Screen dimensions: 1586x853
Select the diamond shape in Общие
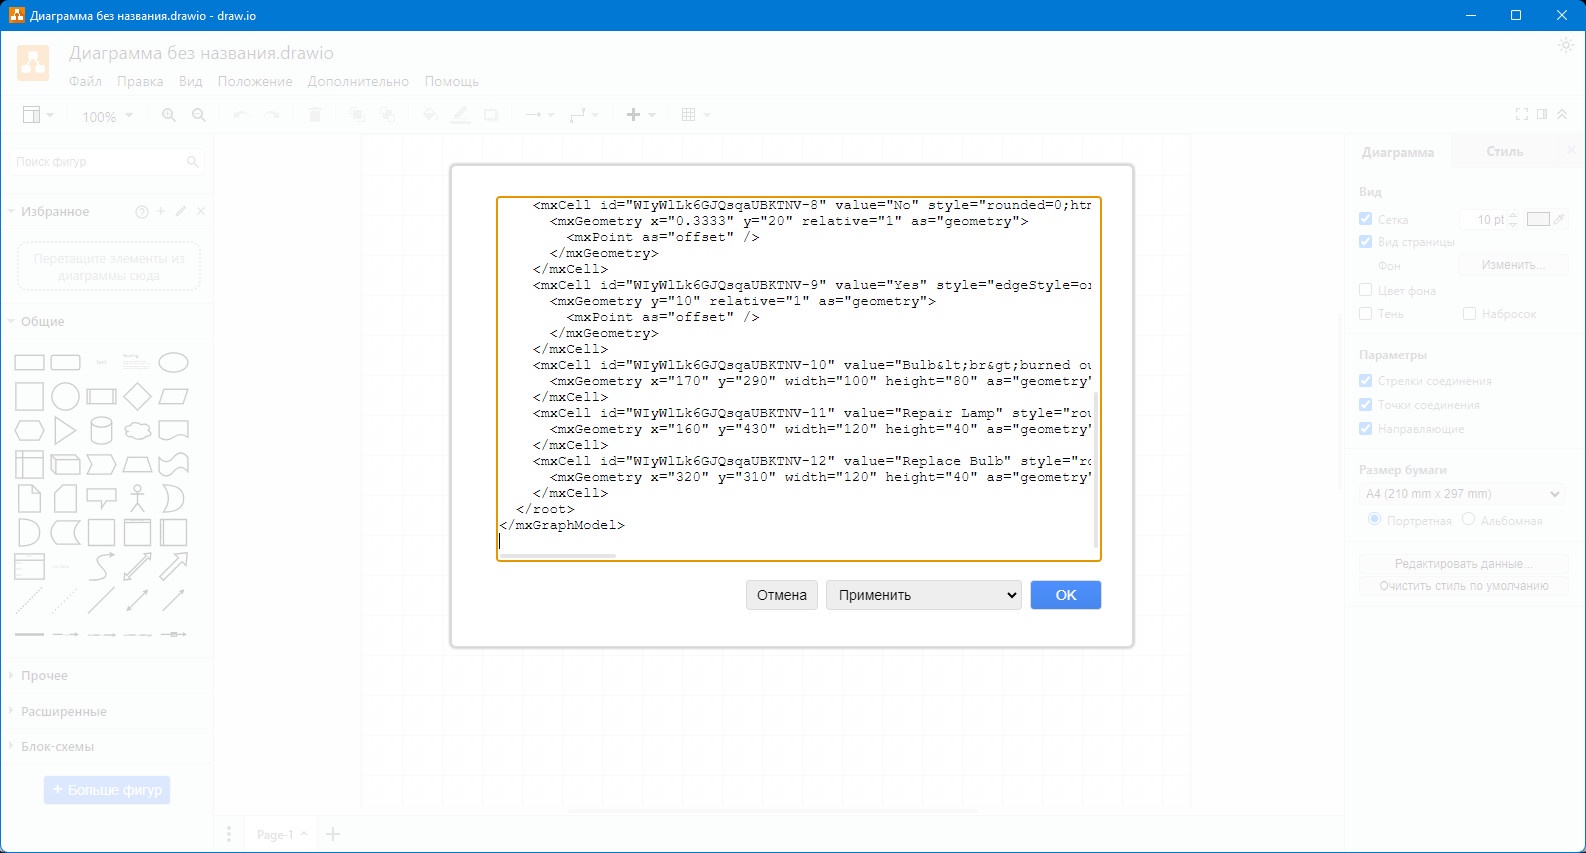(x=137, y=396)
